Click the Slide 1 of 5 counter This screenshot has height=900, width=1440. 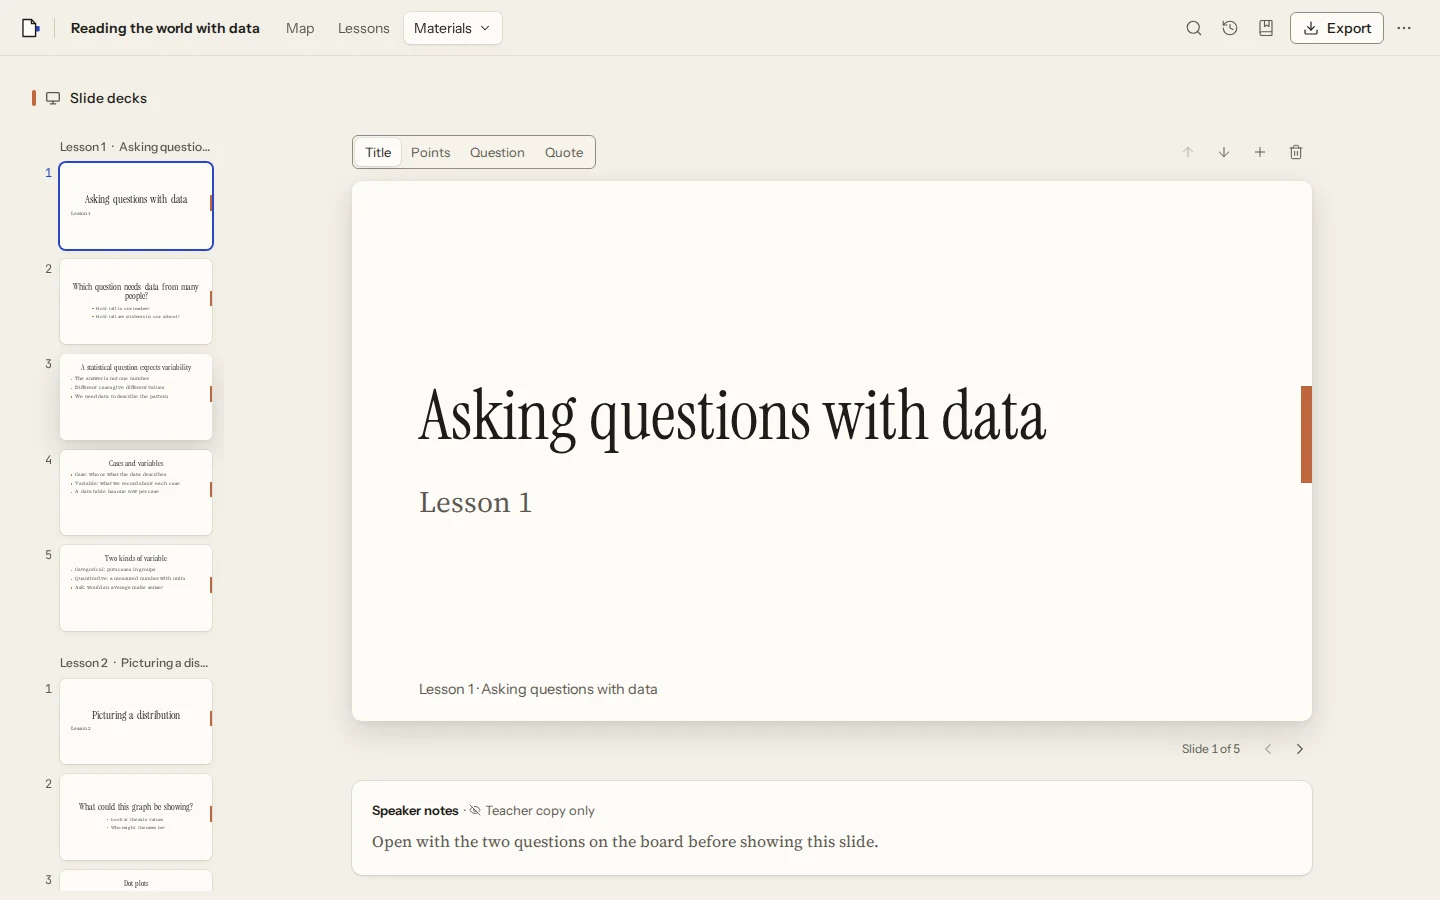1211,749
